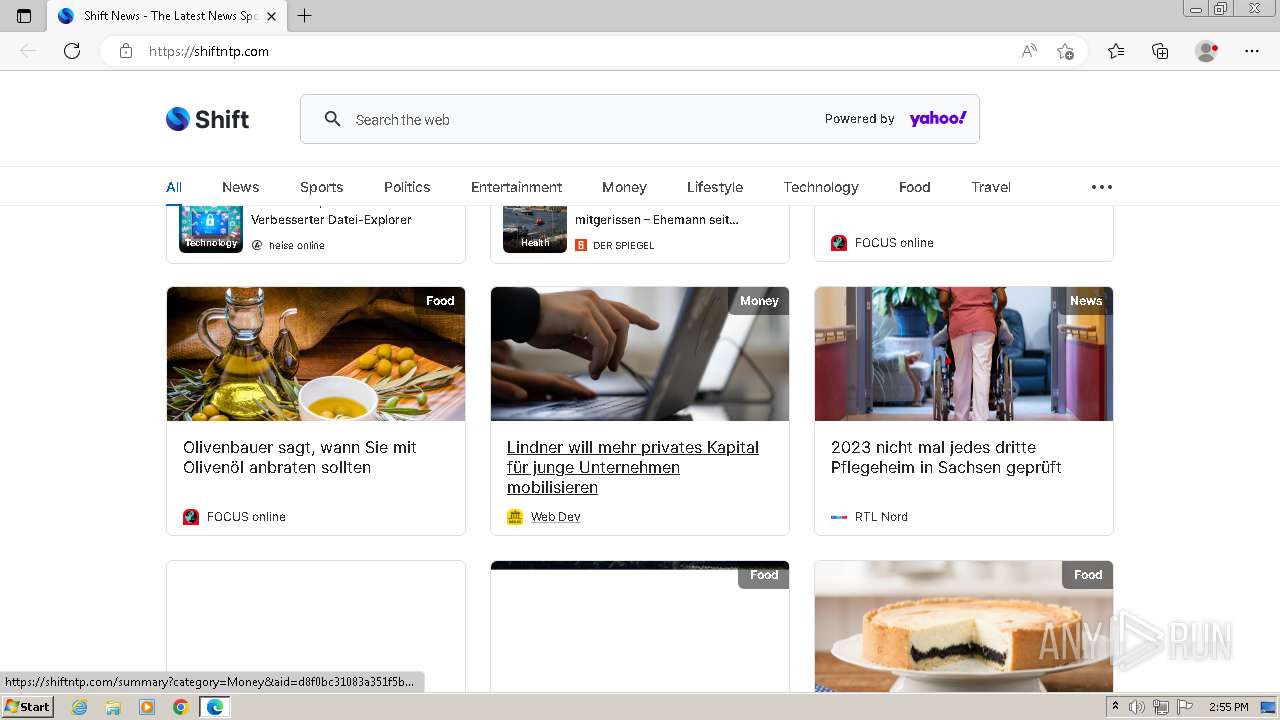
Task: Click the FOCUS online icon in the top right card
Action: (x=839, y=243)
